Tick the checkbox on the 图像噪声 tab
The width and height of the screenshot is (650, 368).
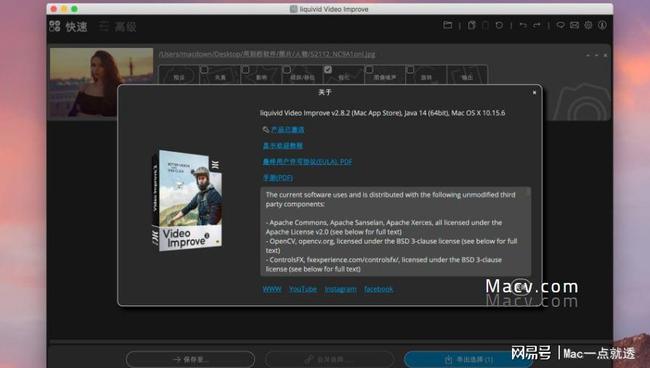pos(369,69)
